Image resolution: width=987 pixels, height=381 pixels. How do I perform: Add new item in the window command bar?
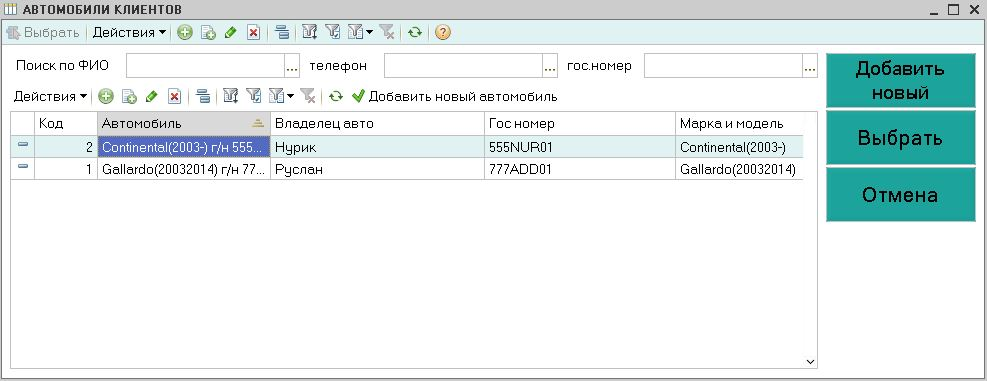tap(184, 33)
